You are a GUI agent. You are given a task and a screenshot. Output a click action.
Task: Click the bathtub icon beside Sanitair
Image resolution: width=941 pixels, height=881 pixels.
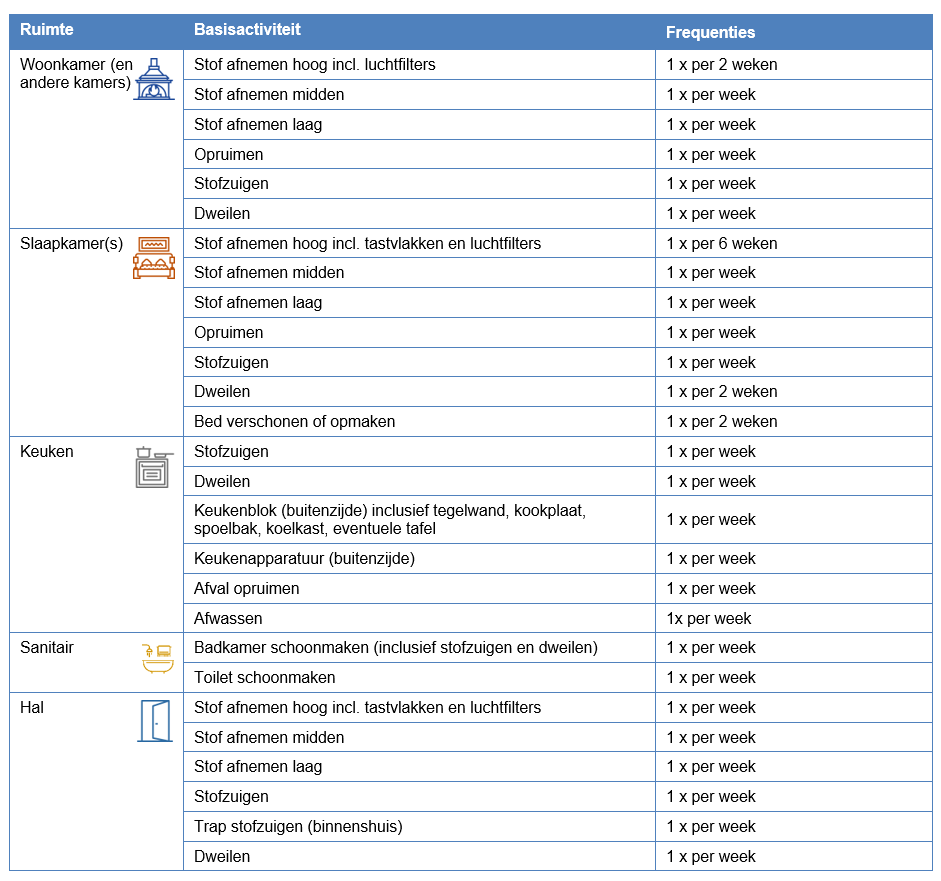point(158,658)
